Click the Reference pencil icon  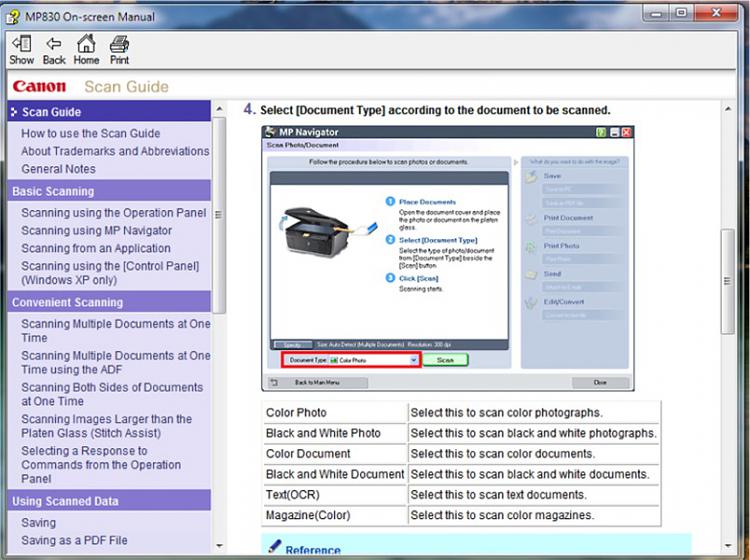coord(275,546)
